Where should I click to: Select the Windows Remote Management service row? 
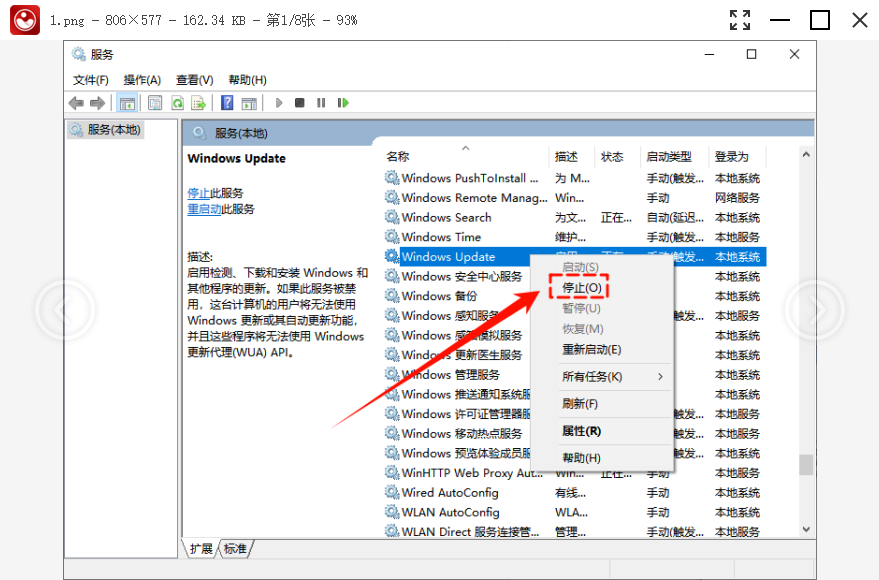click(575, 198)
